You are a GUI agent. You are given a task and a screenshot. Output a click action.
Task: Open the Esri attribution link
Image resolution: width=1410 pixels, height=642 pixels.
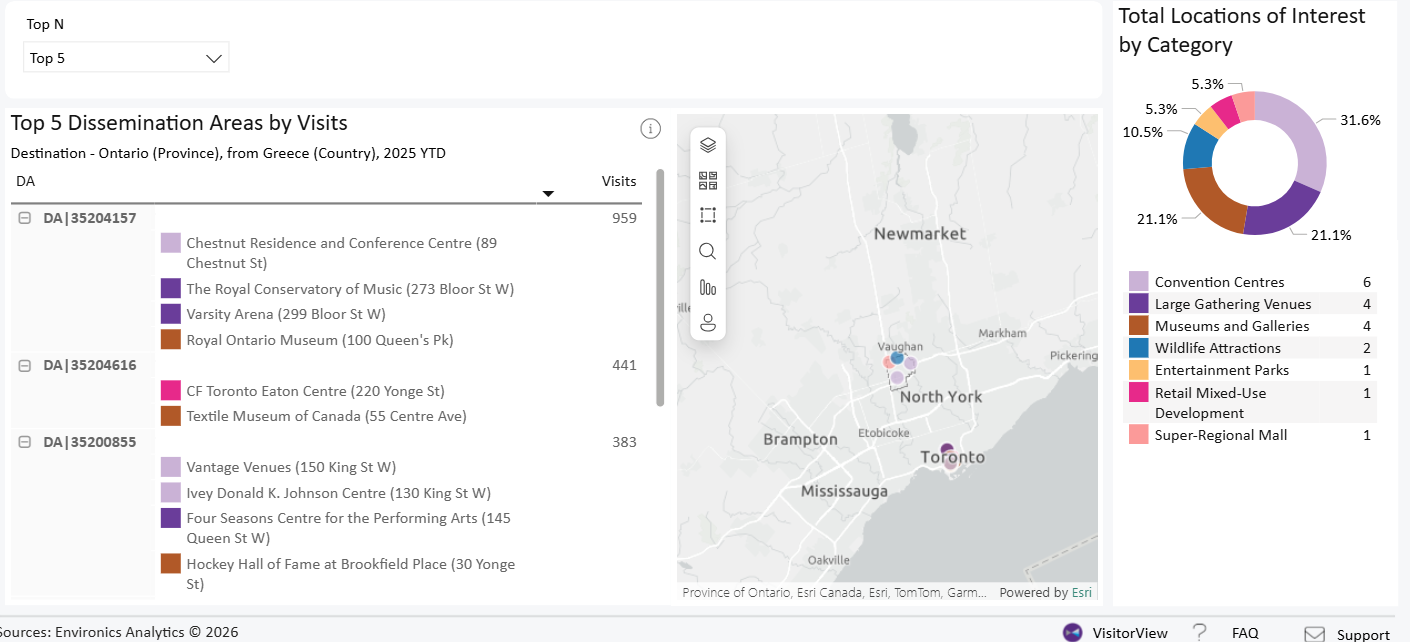click(x=1081, y=592)
